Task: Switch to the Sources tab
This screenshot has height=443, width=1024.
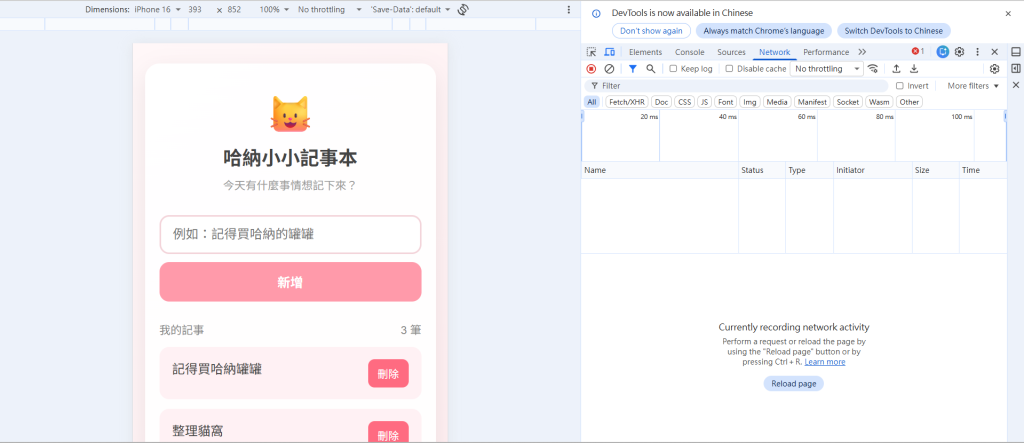Action: (x=731, y=52)
